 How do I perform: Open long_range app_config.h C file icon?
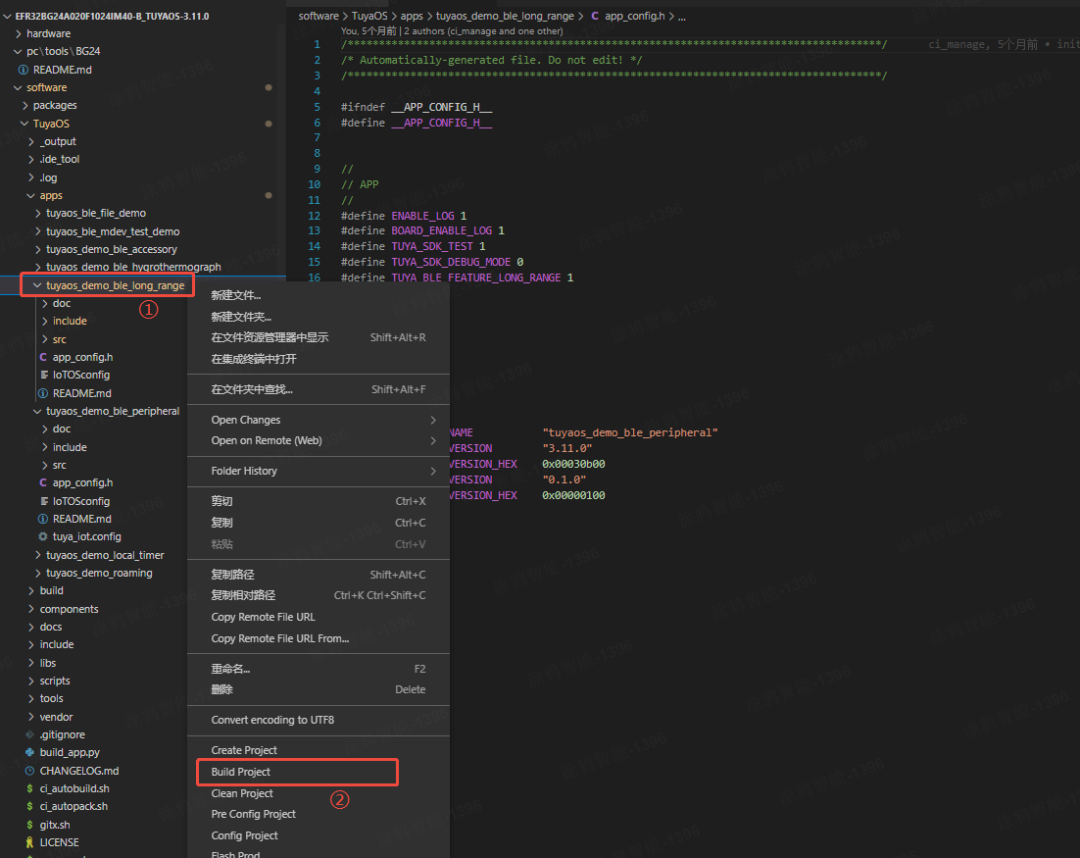[x=43, y=357]
